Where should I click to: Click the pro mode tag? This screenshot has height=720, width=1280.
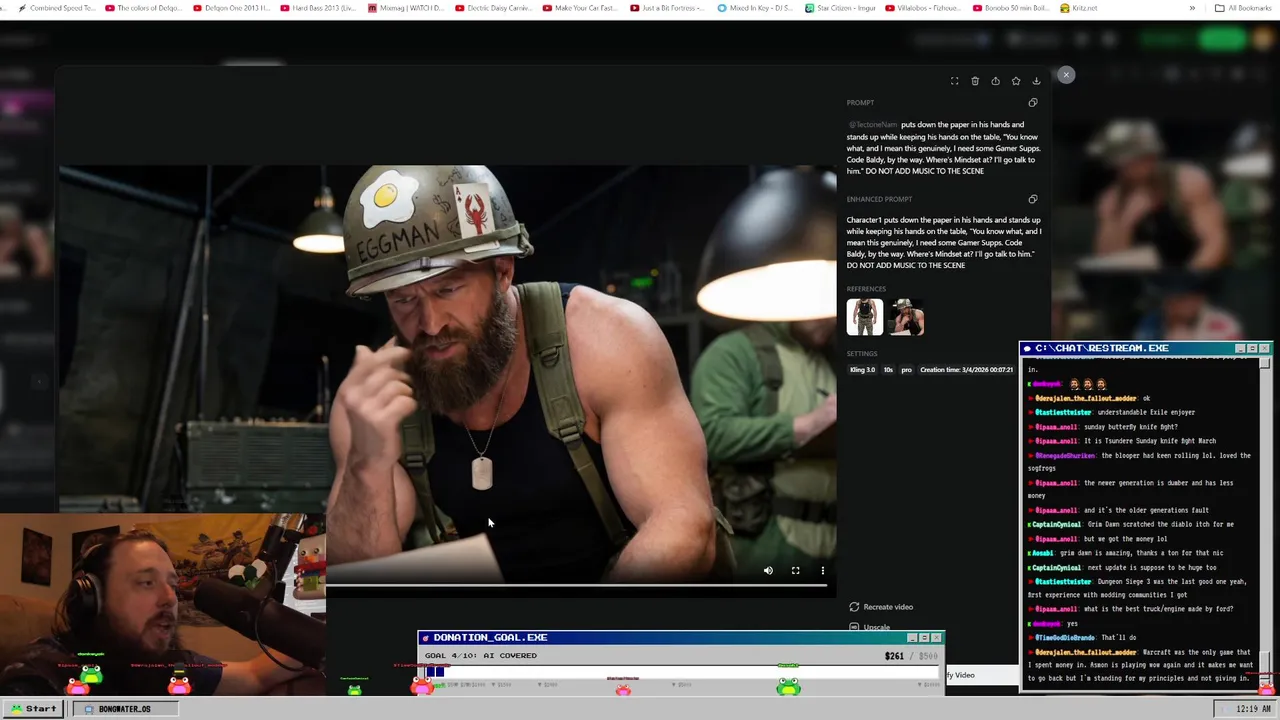[x=906, y=370]
